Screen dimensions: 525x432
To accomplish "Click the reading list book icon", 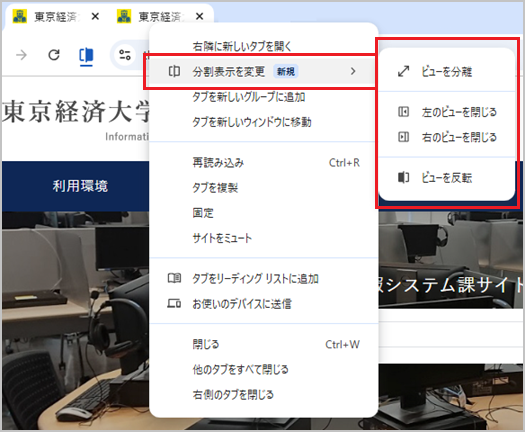I will (x=174, y=278).
